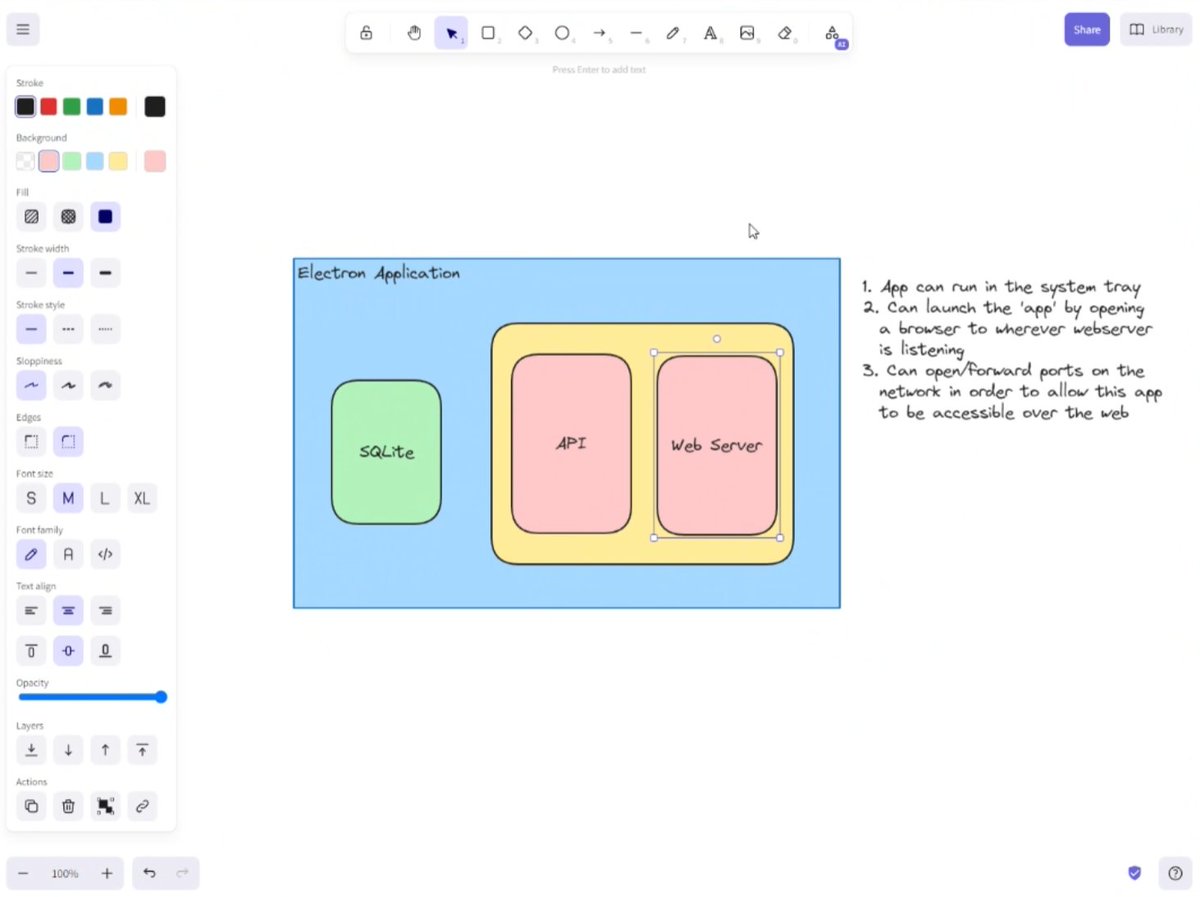Select the Selection arrow tool
Viewport: 1200px width, 897px height.
(x=451, y=33)
